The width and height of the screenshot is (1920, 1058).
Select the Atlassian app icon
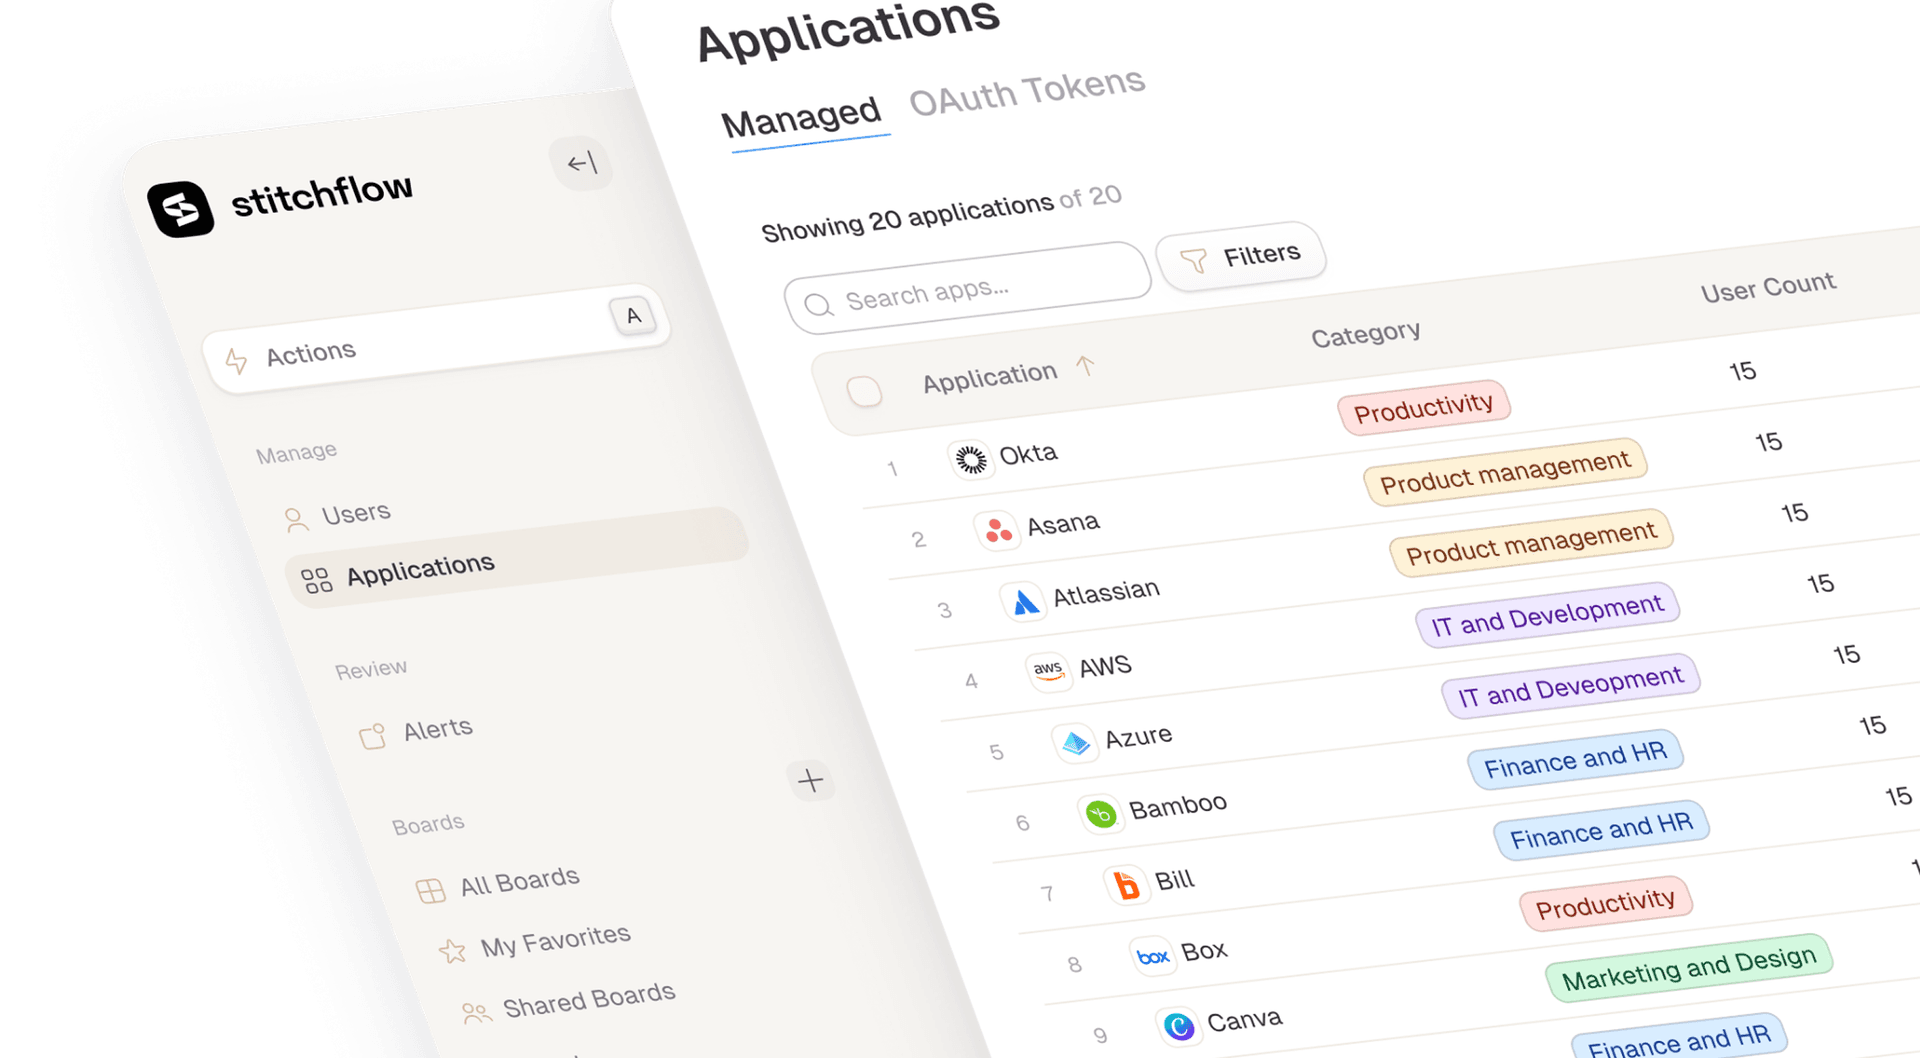1022,599
